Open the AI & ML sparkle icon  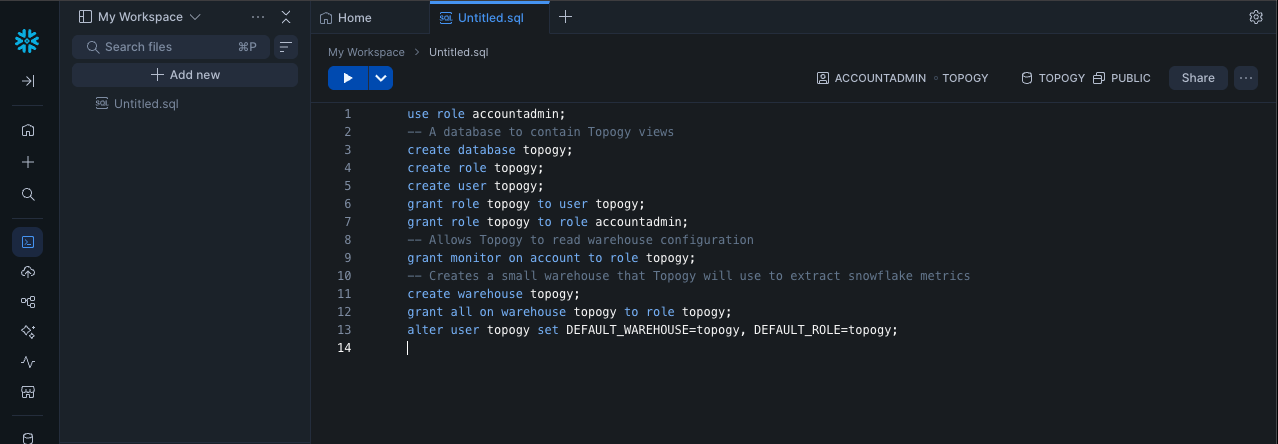point(28,331)
